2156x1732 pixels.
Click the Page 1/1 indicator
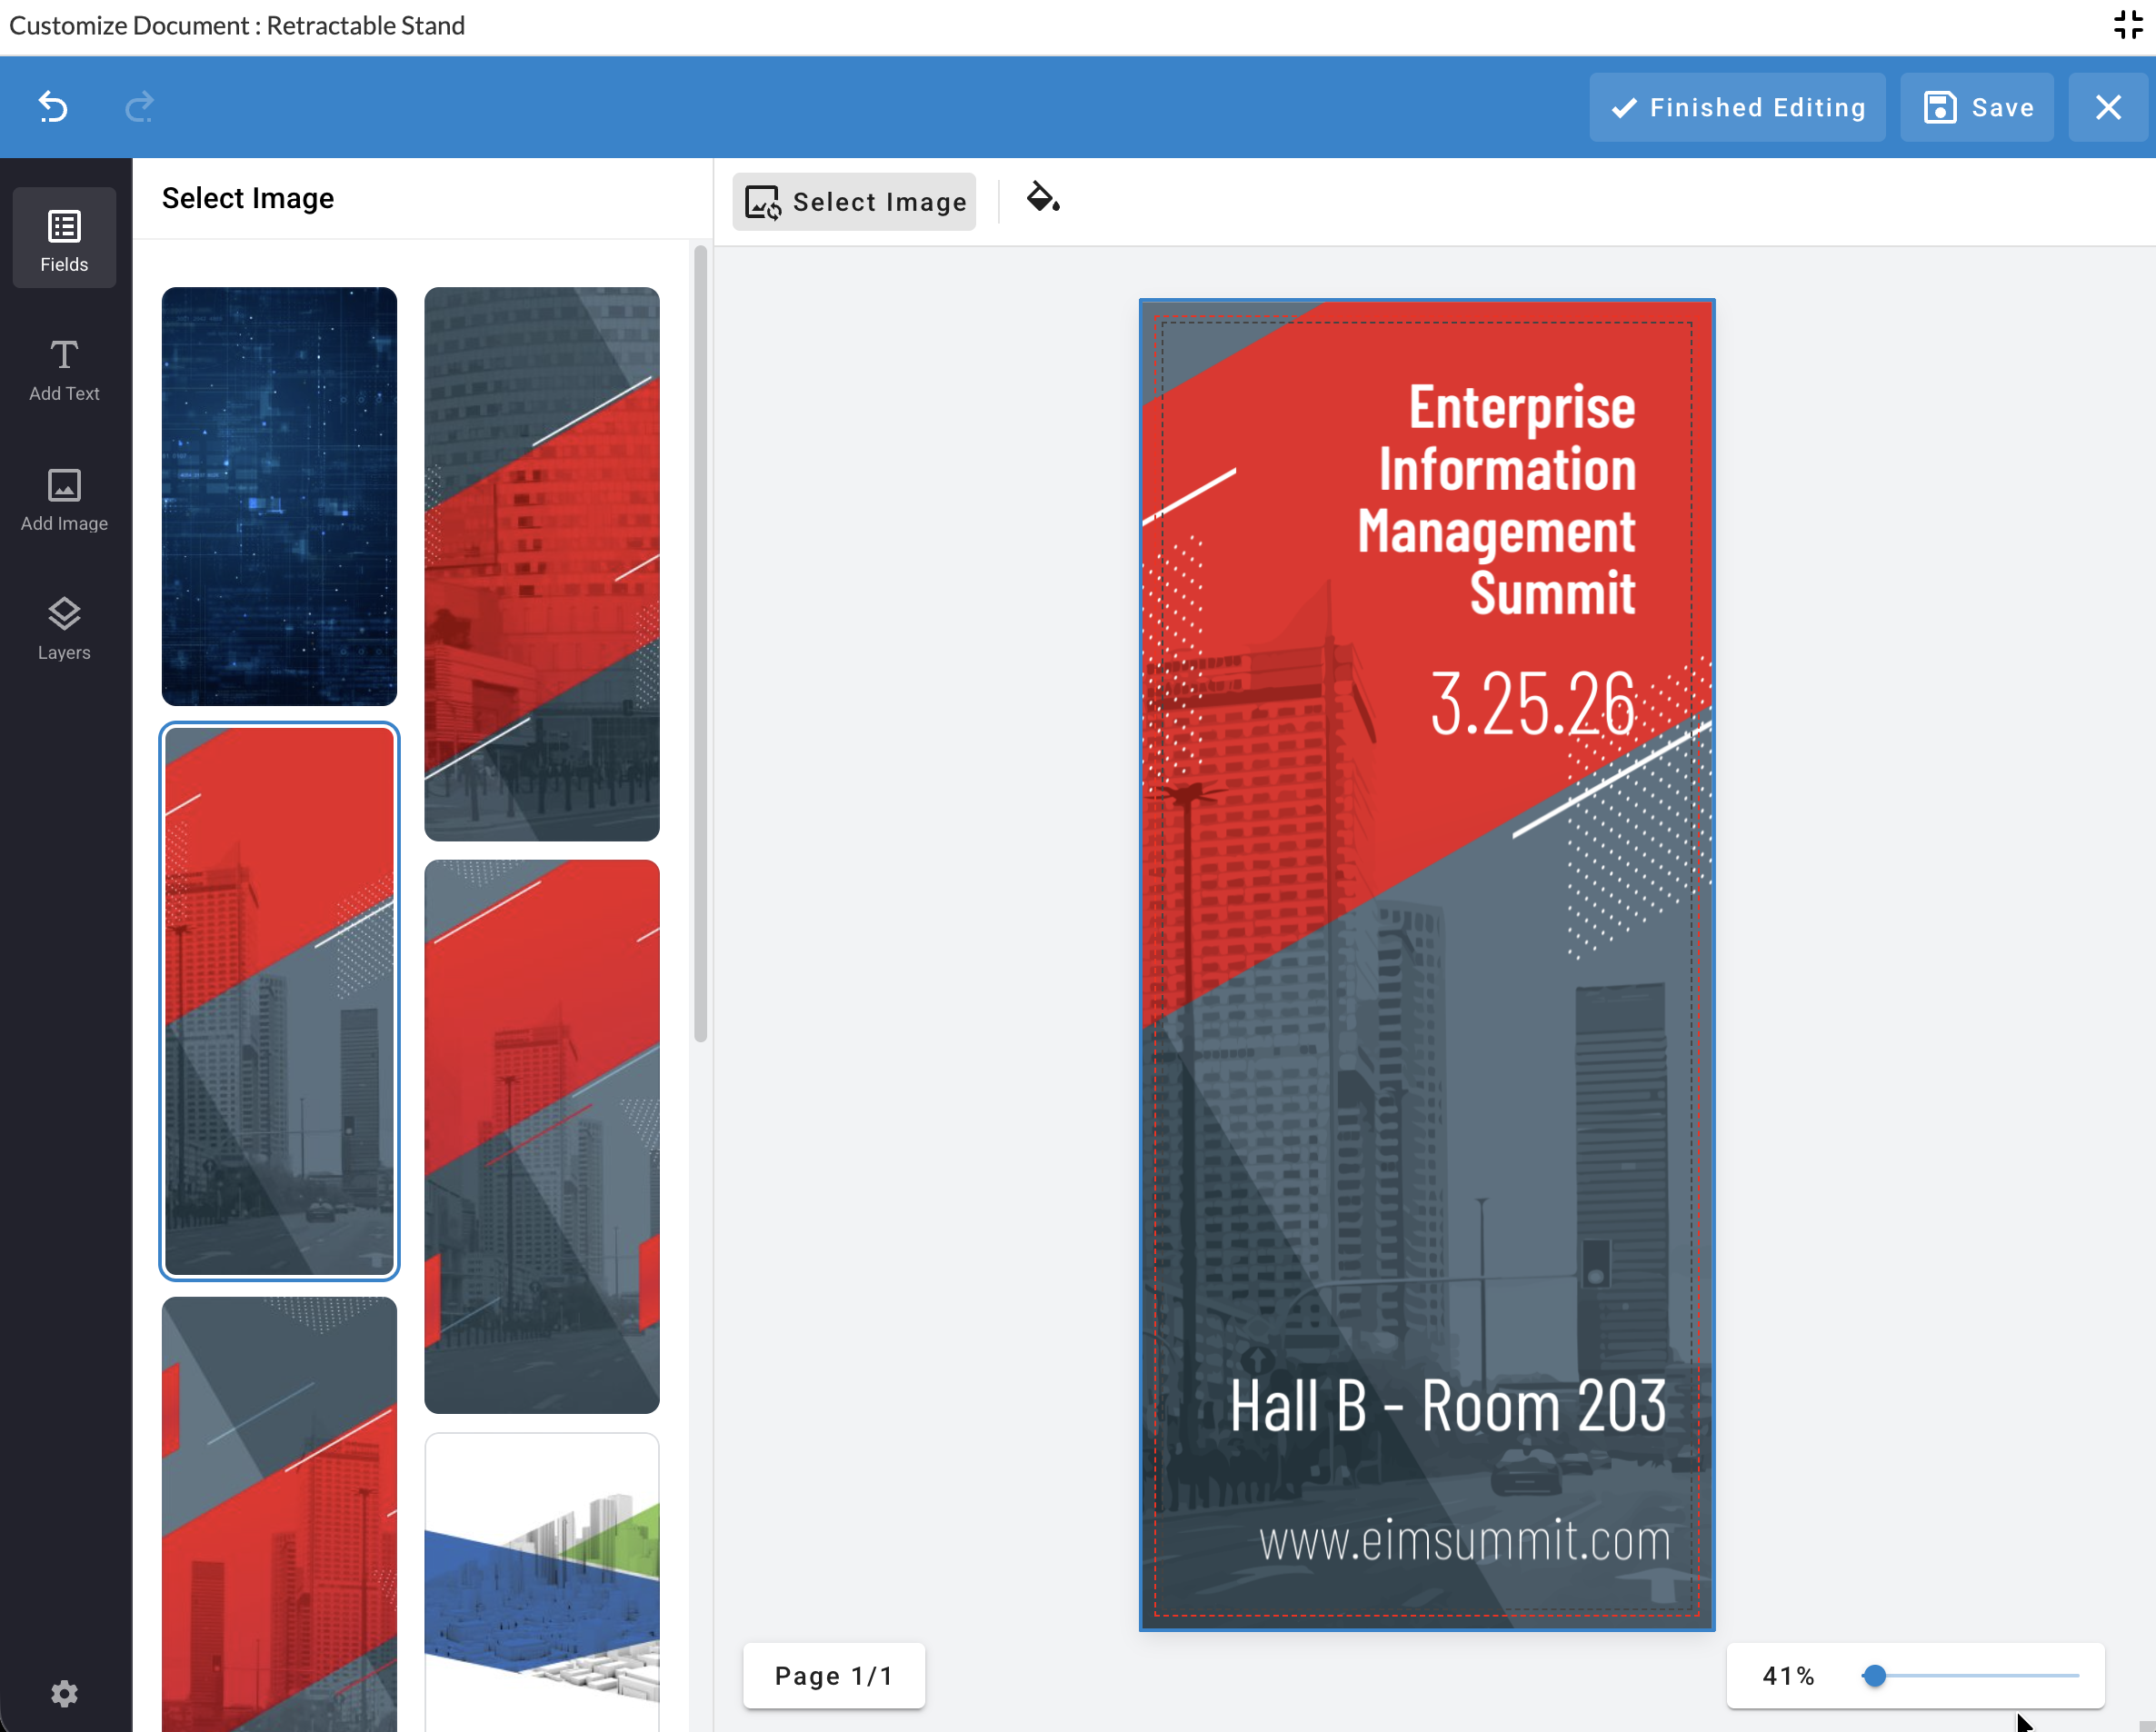pyautogui.click(x=834, y=1676)
